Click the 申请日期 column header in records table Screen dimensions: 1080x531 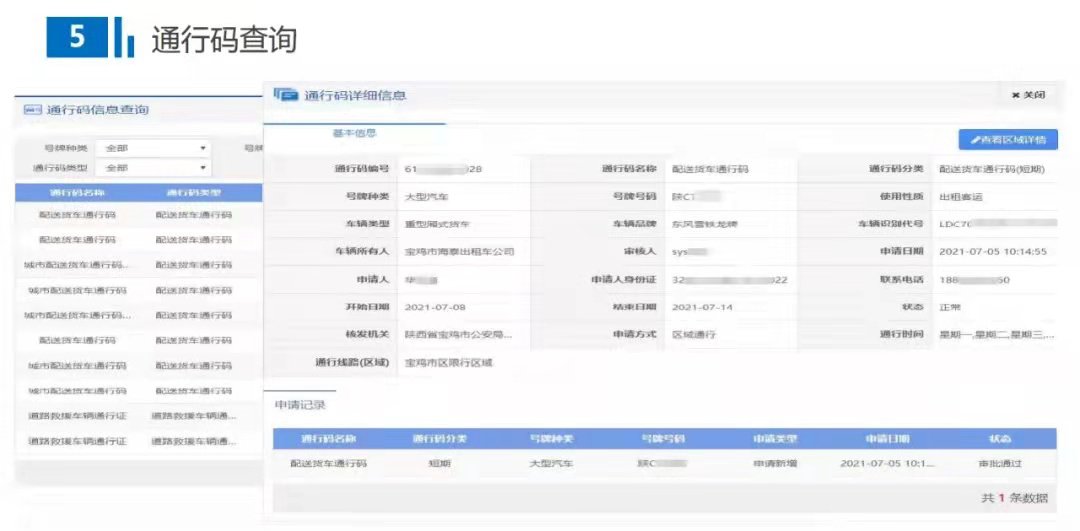tap(873, 439)
